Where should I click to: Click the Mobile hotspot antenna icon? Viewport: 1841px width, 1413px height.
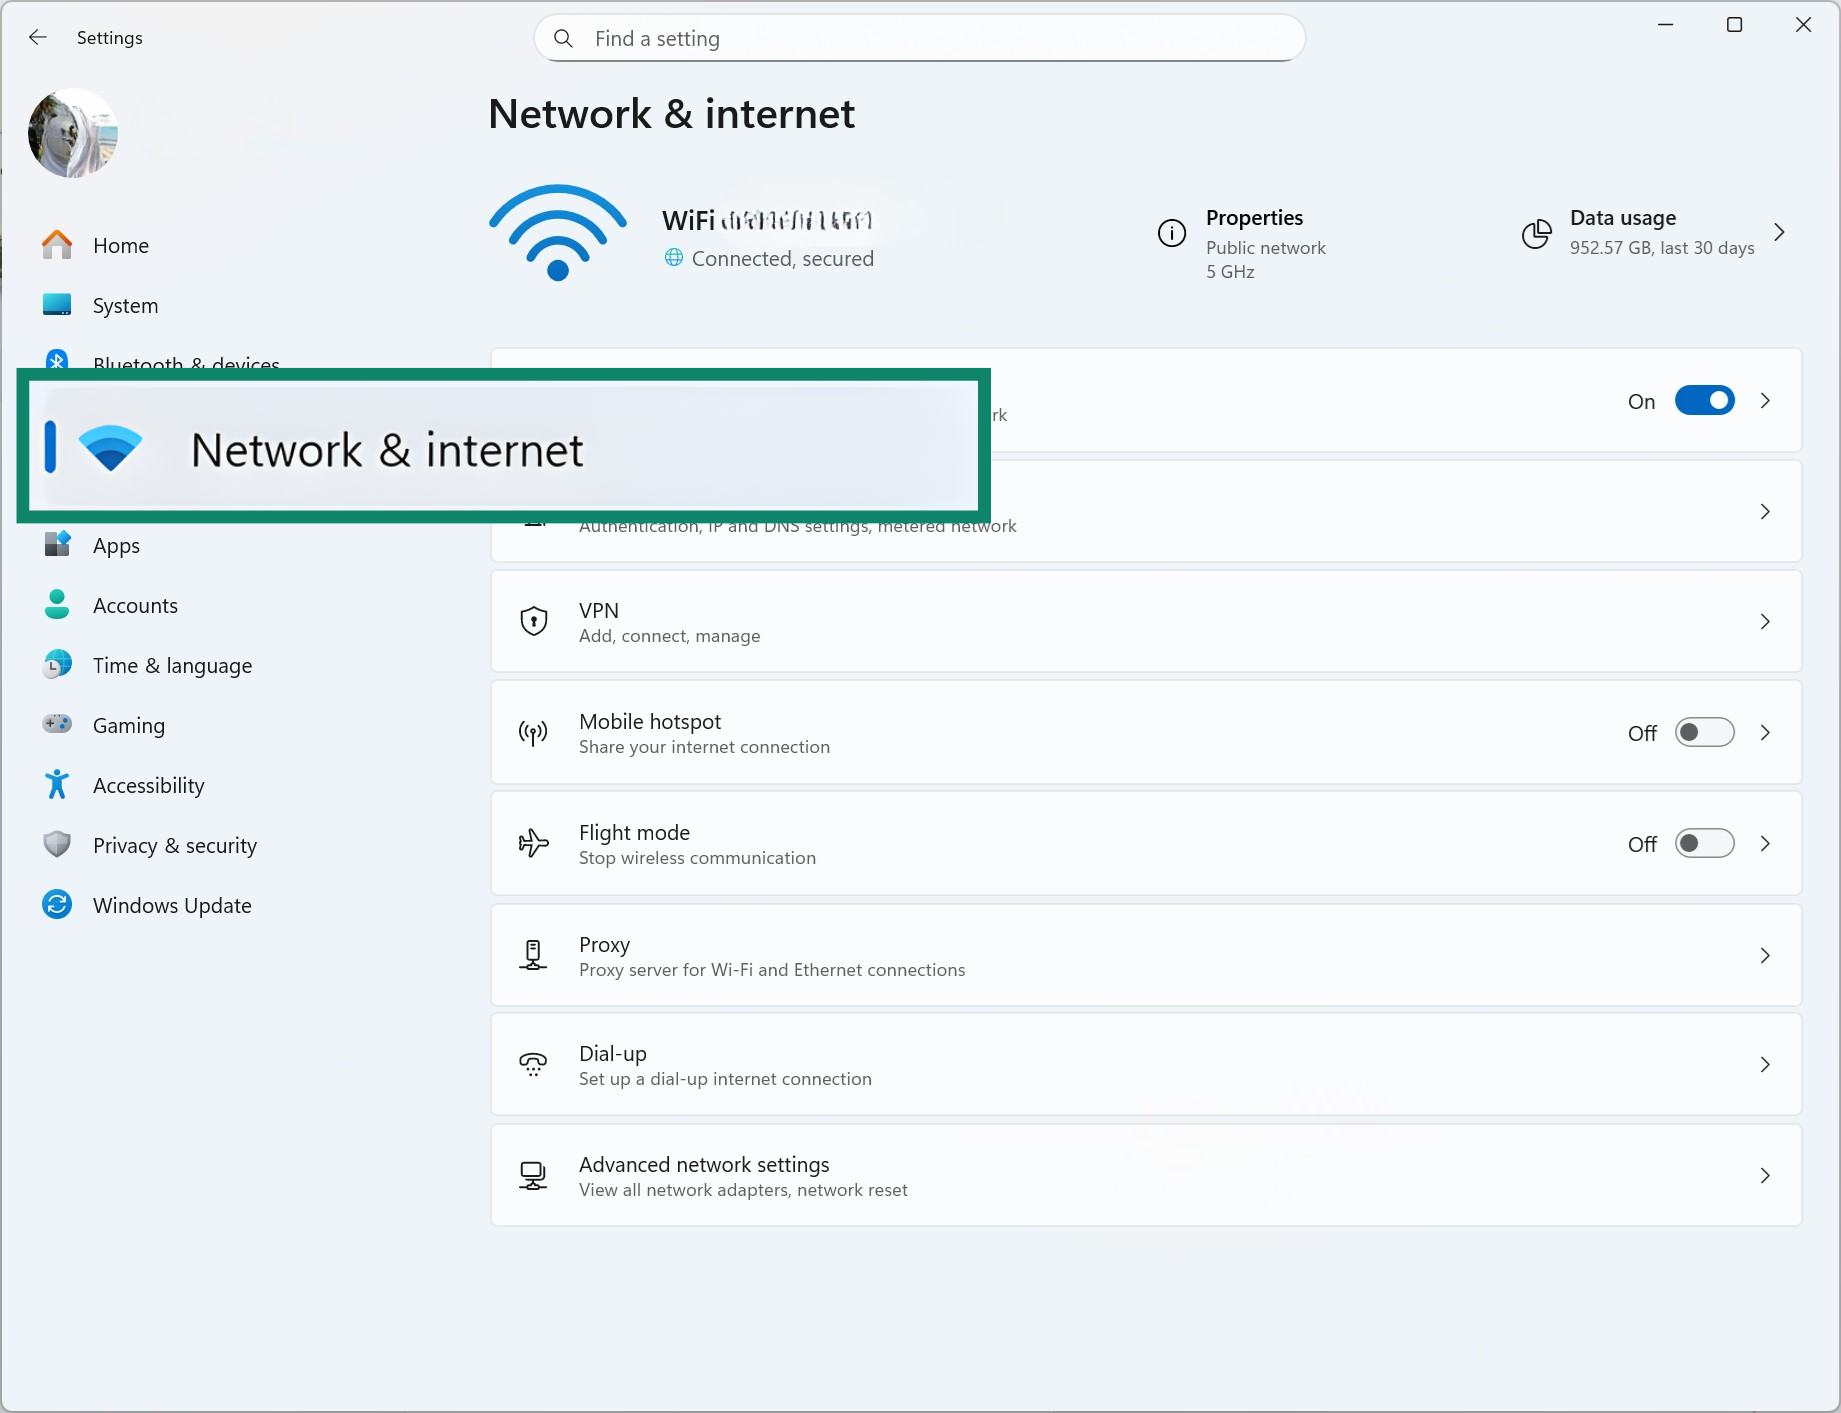533,733
